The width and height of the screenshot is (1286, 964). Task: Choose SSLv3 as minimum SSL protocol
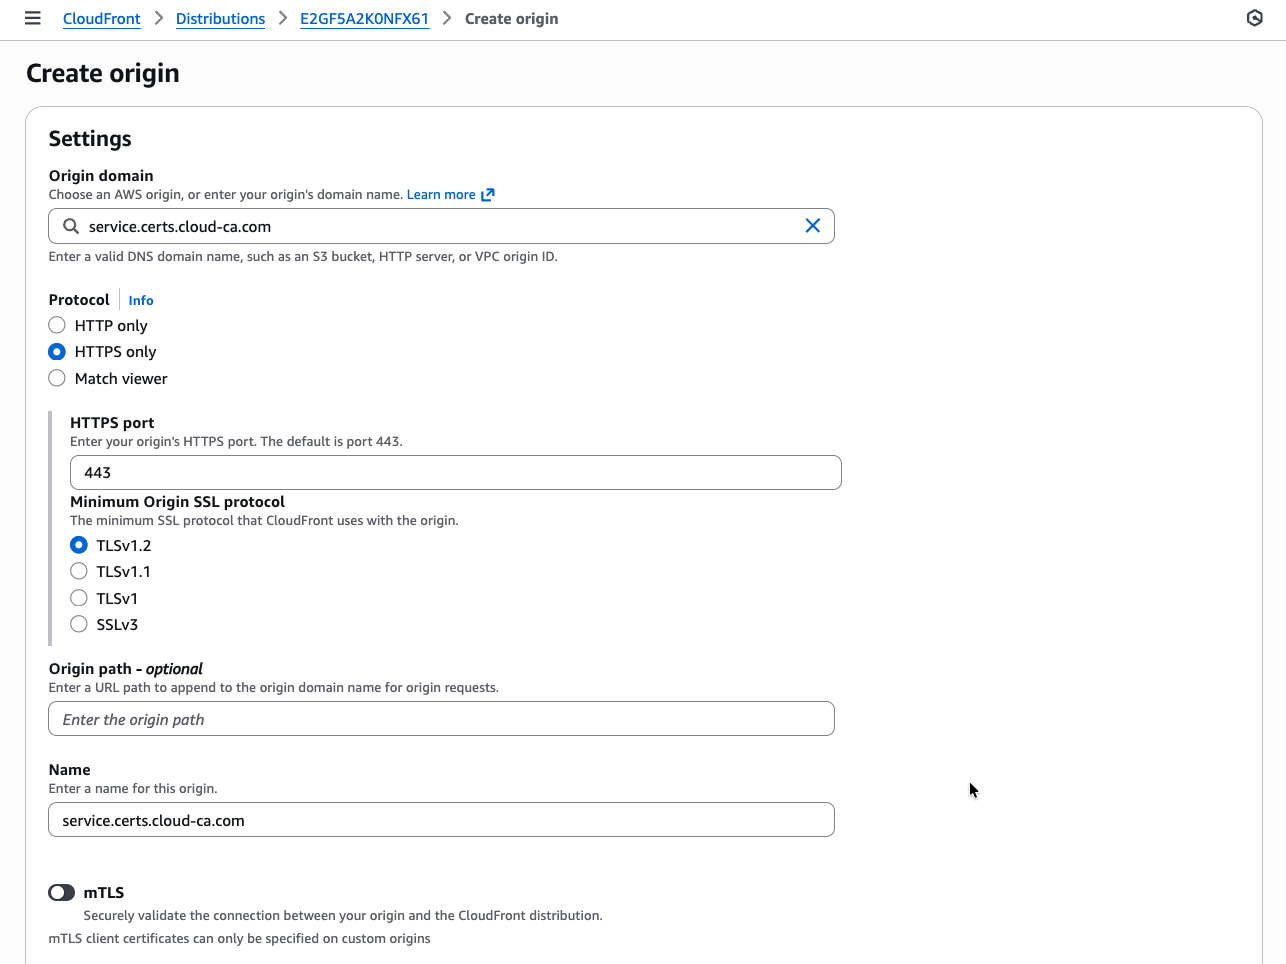pyautogui.click(x=79, y=623)
